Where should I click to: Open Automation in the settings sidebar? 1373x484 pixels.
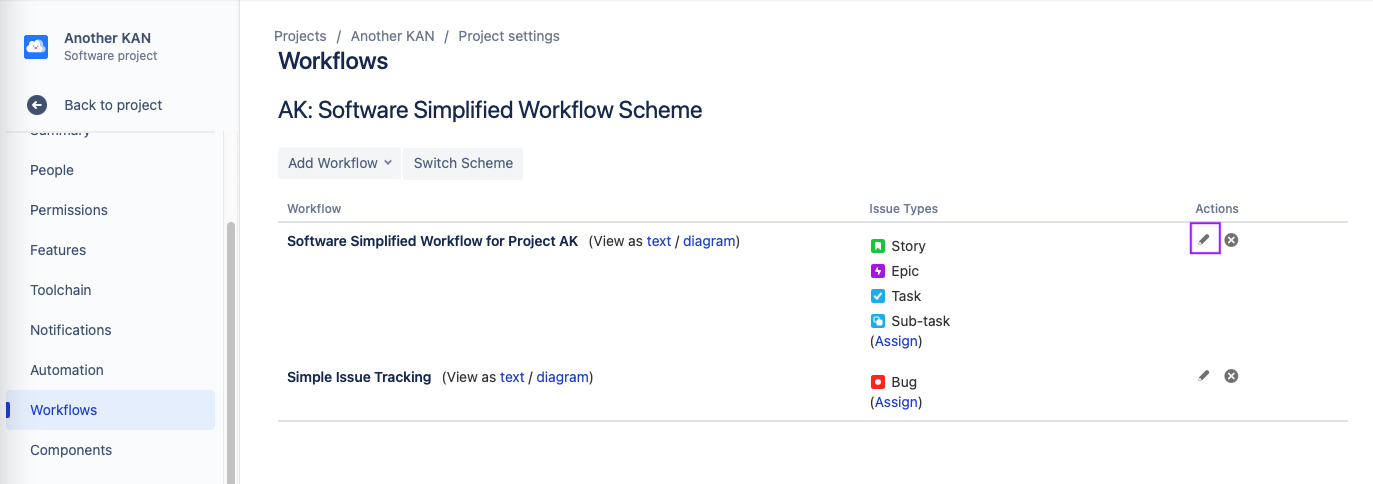tap(67, 370)
